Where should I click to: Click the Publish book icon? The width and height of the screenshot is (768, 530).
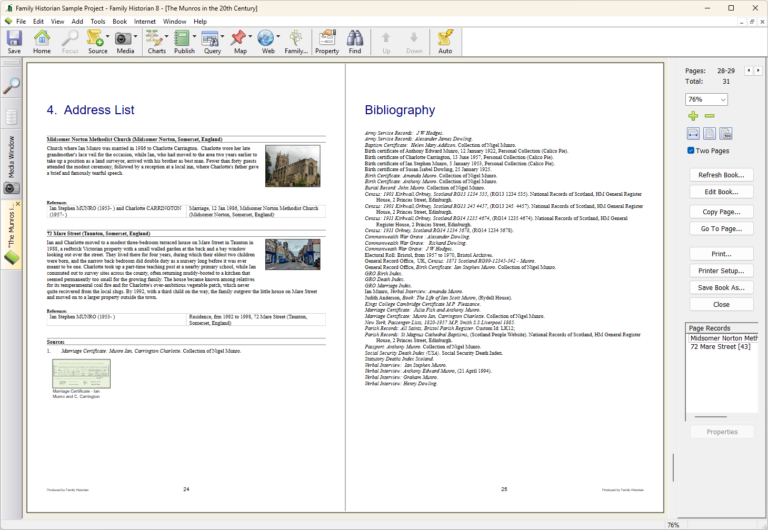pyautogui.click(x=183, y=42)
